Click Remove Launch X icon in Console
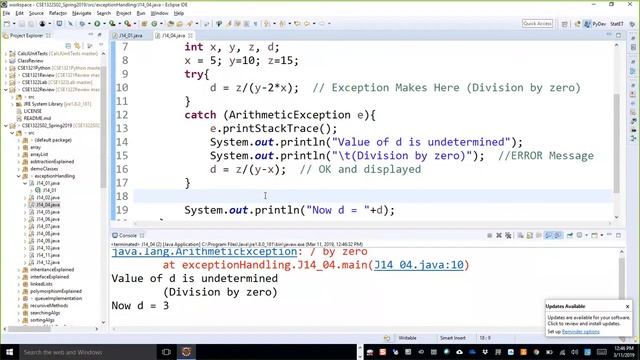Viewport: 640px width, 360px height. pos(499,236)
